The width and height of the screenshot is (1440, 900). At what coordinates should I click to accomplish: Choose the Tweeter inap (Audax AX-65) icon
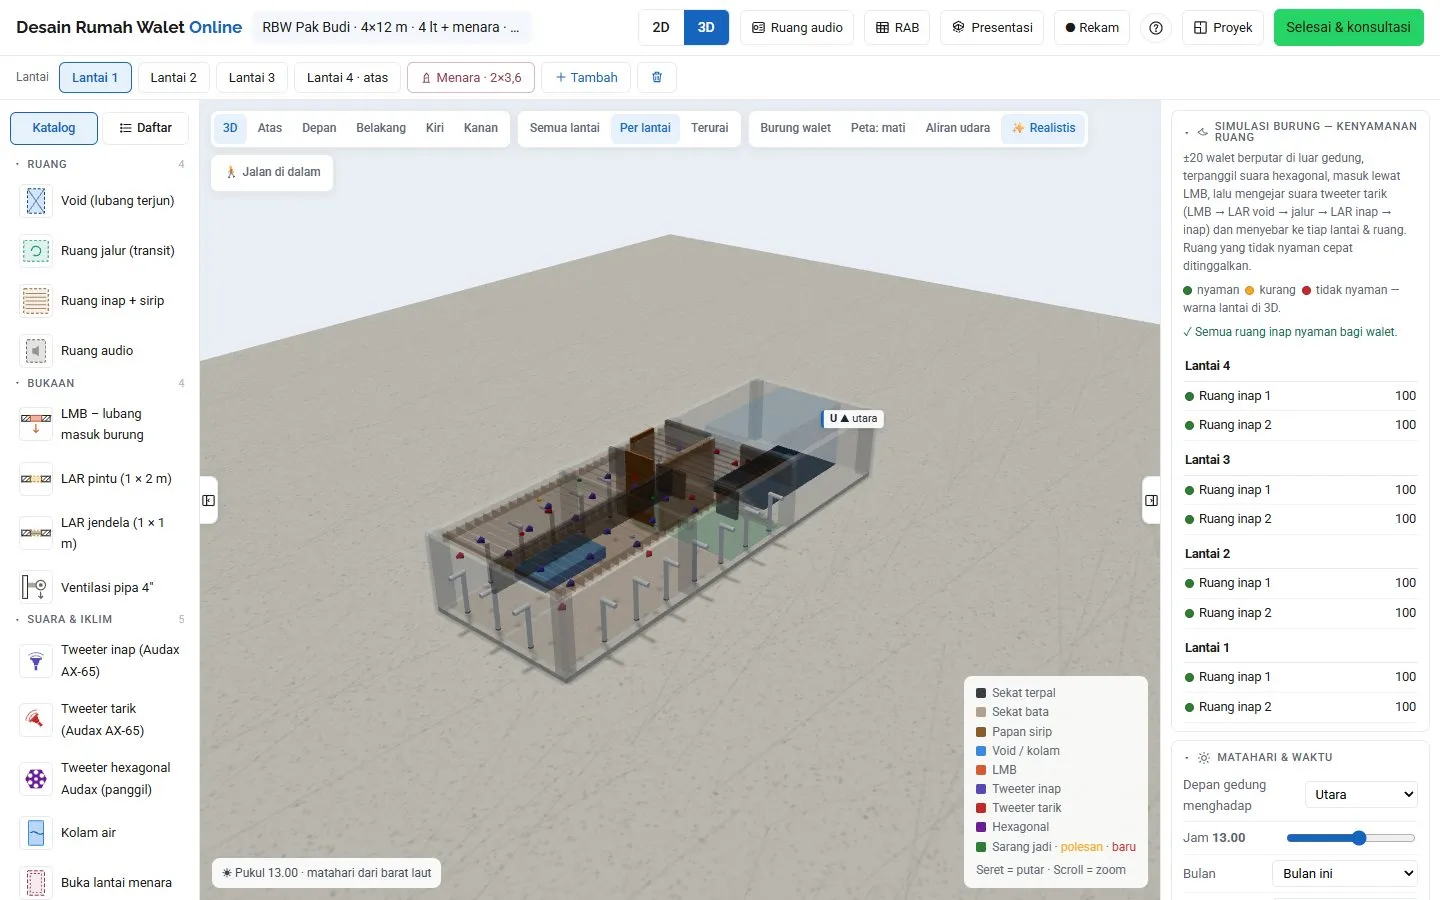[36, 661]
